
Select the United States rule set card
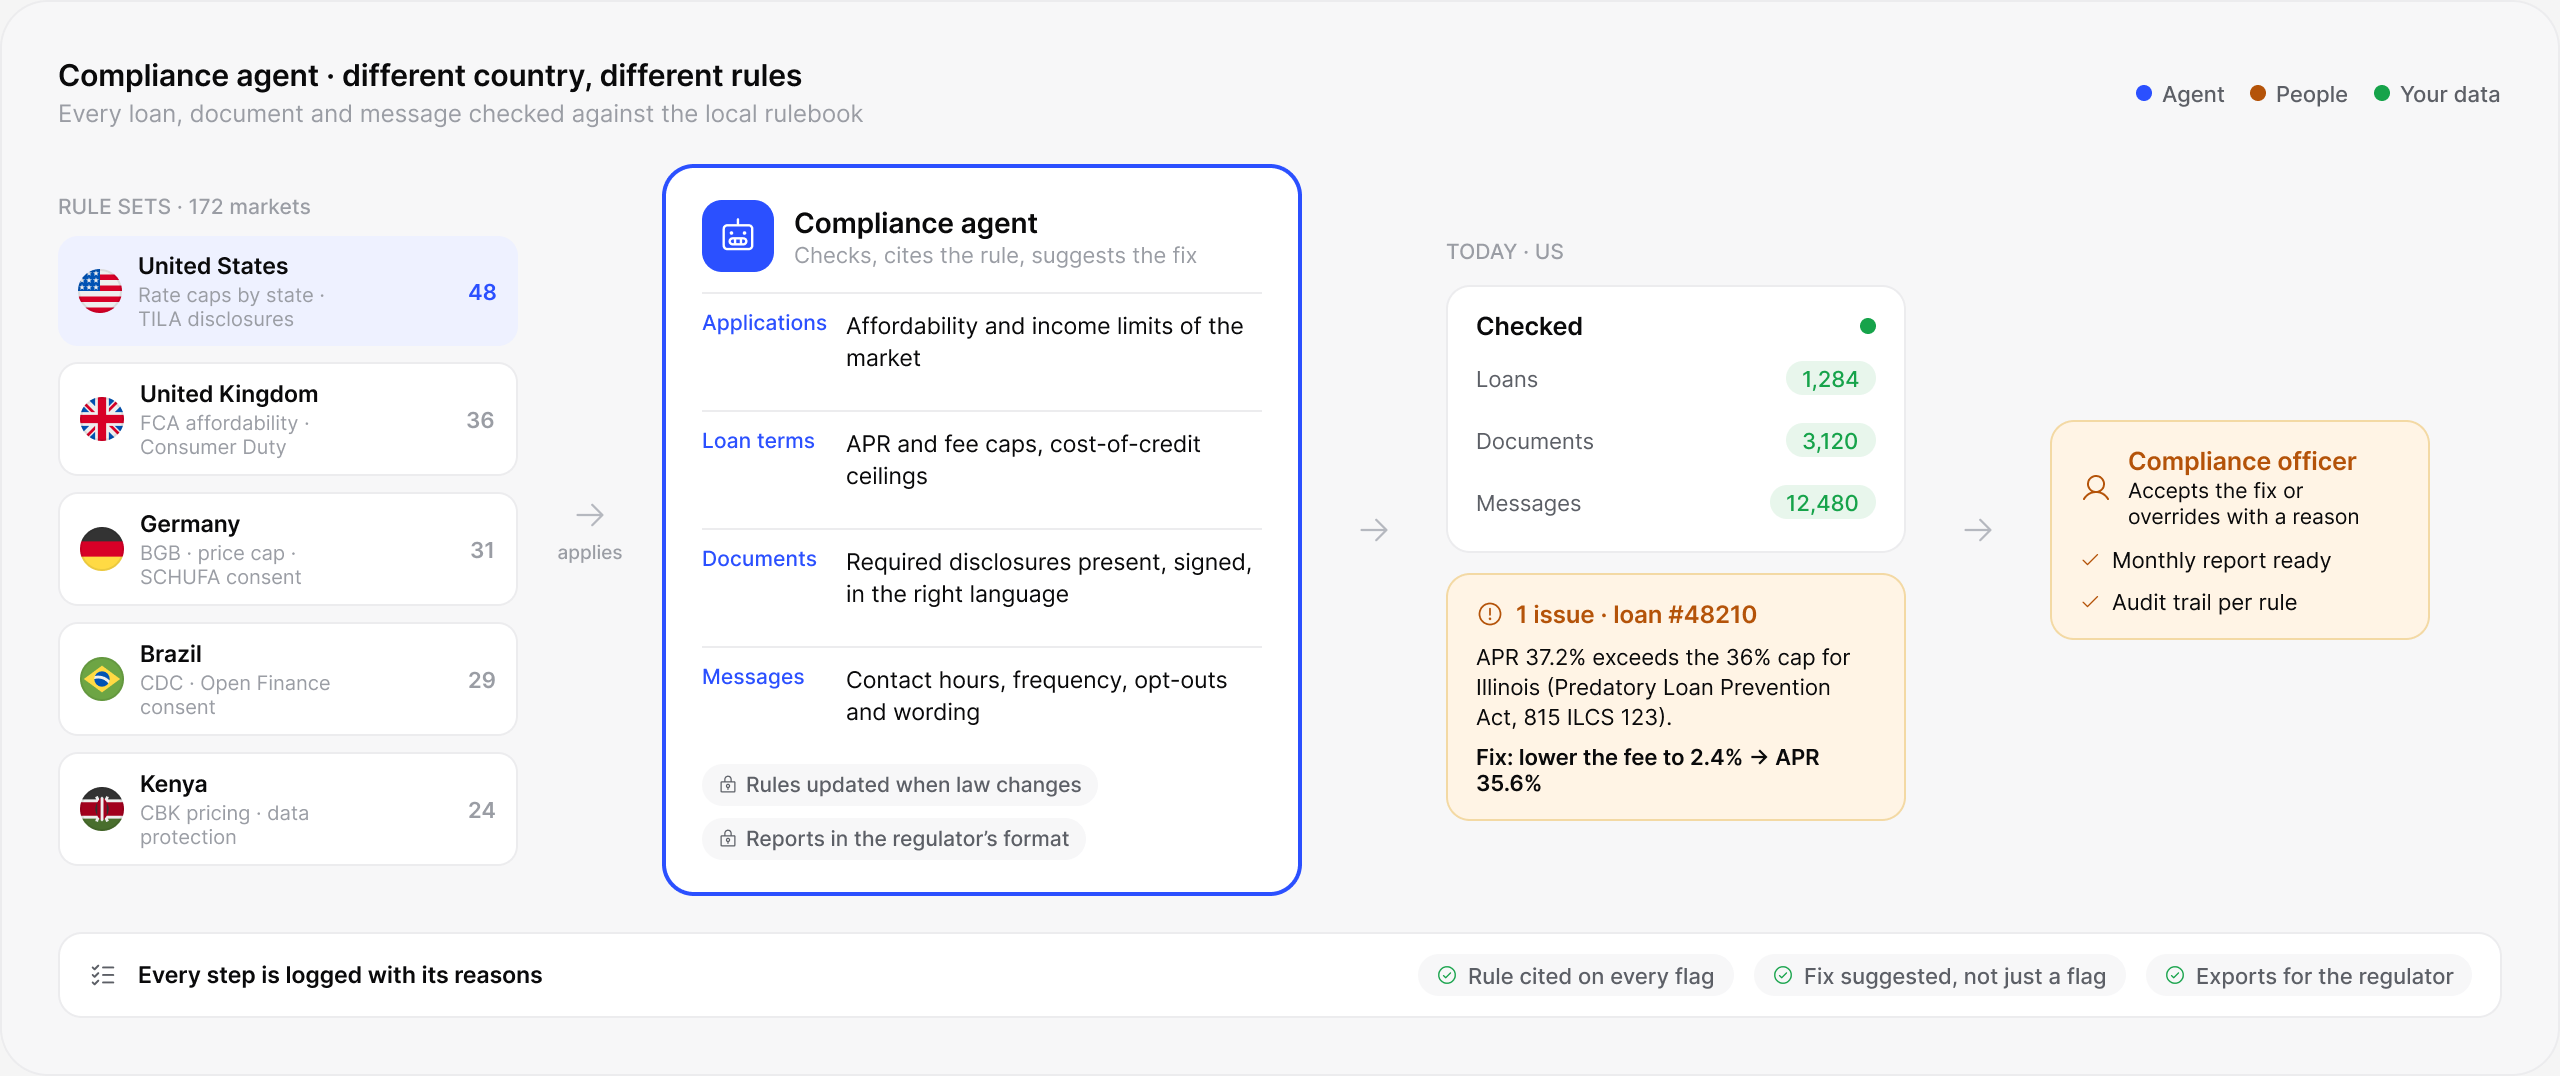pyautogui.click(x=288, y=291)
